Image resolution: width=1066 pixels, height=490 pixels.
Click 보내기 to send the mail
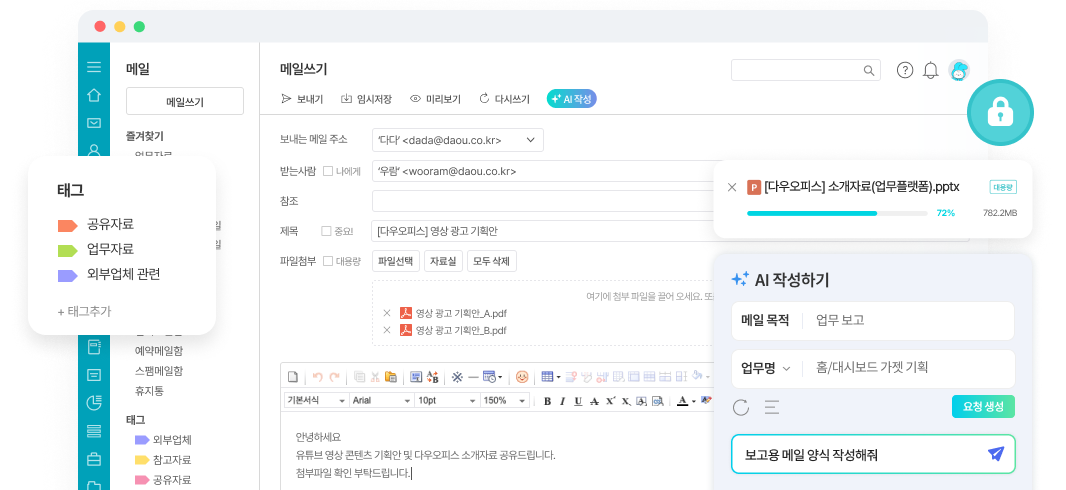click(302, 99)
